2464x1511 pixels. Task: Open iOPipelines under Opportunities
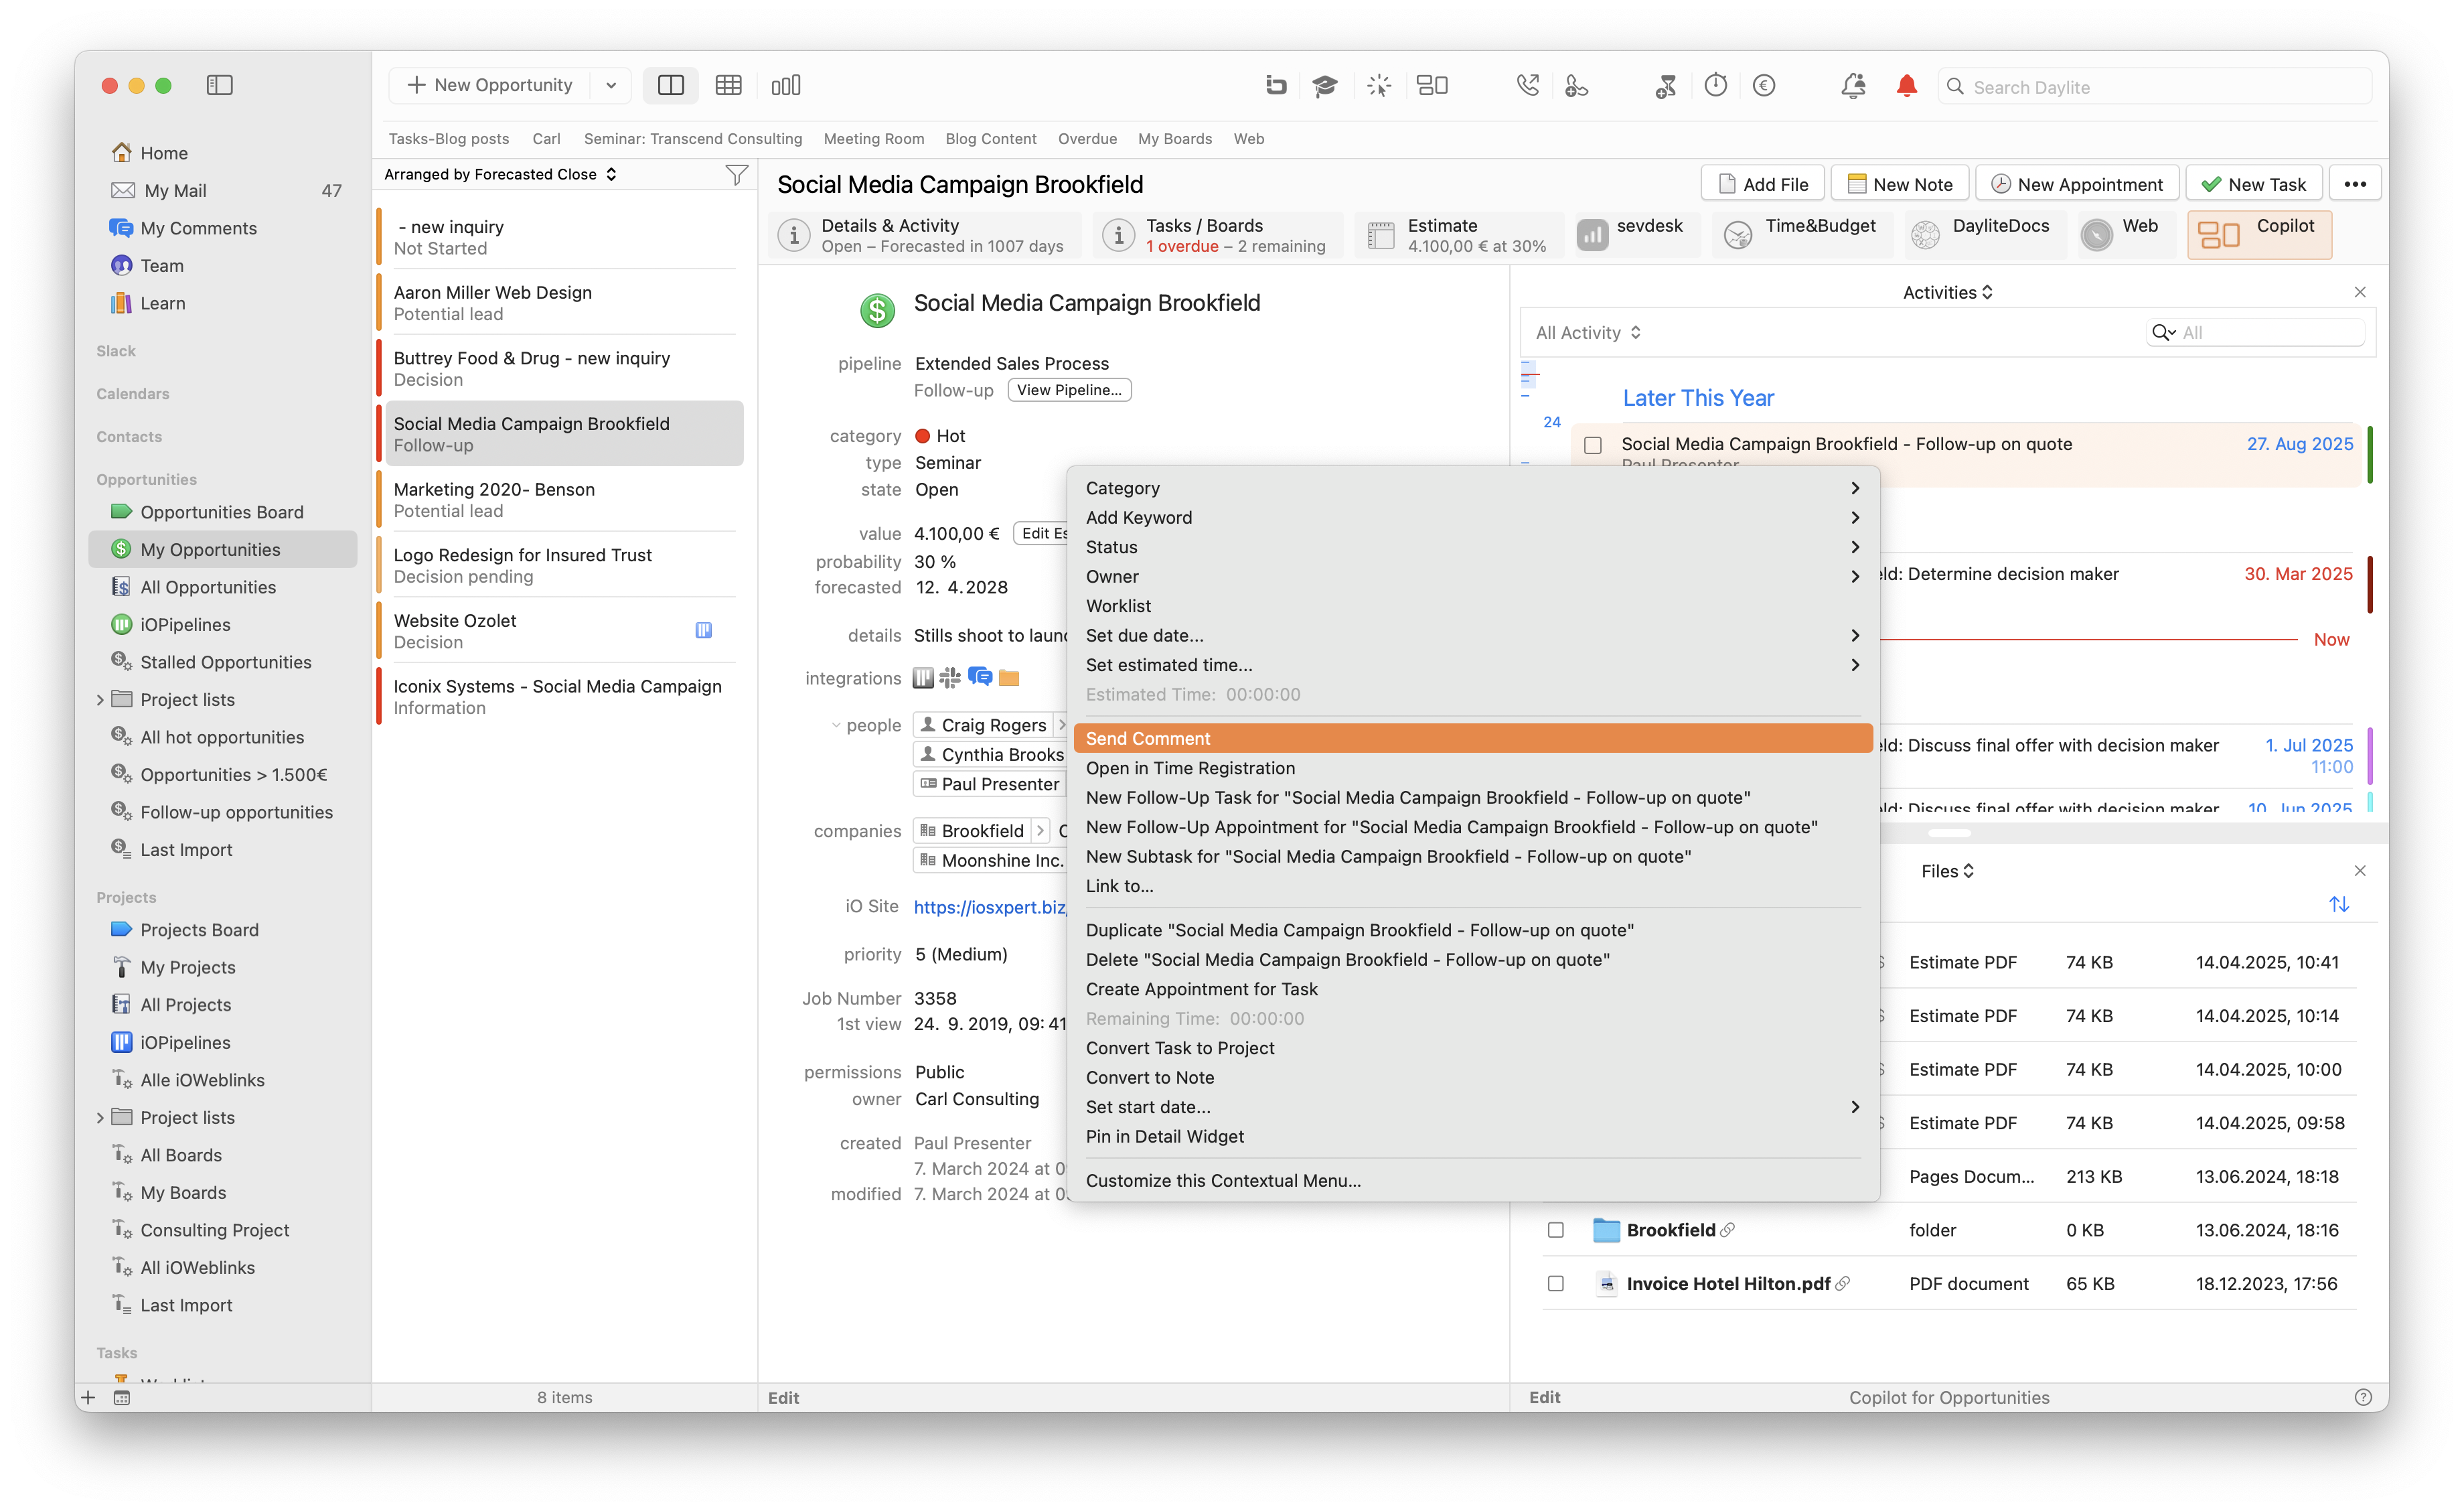(x=185, y=624)
